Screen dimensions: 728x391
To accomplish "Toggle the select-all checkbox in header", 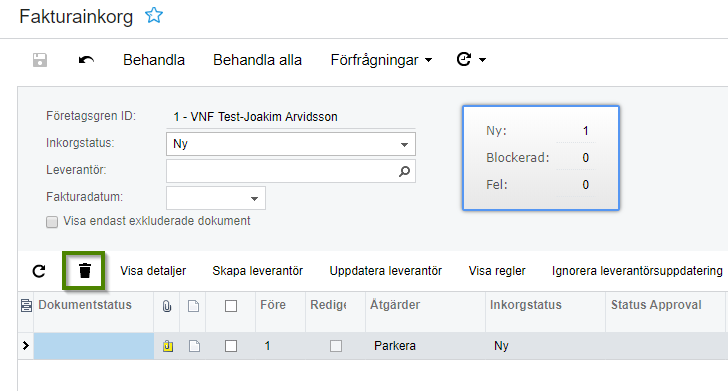I will [231, 306].
